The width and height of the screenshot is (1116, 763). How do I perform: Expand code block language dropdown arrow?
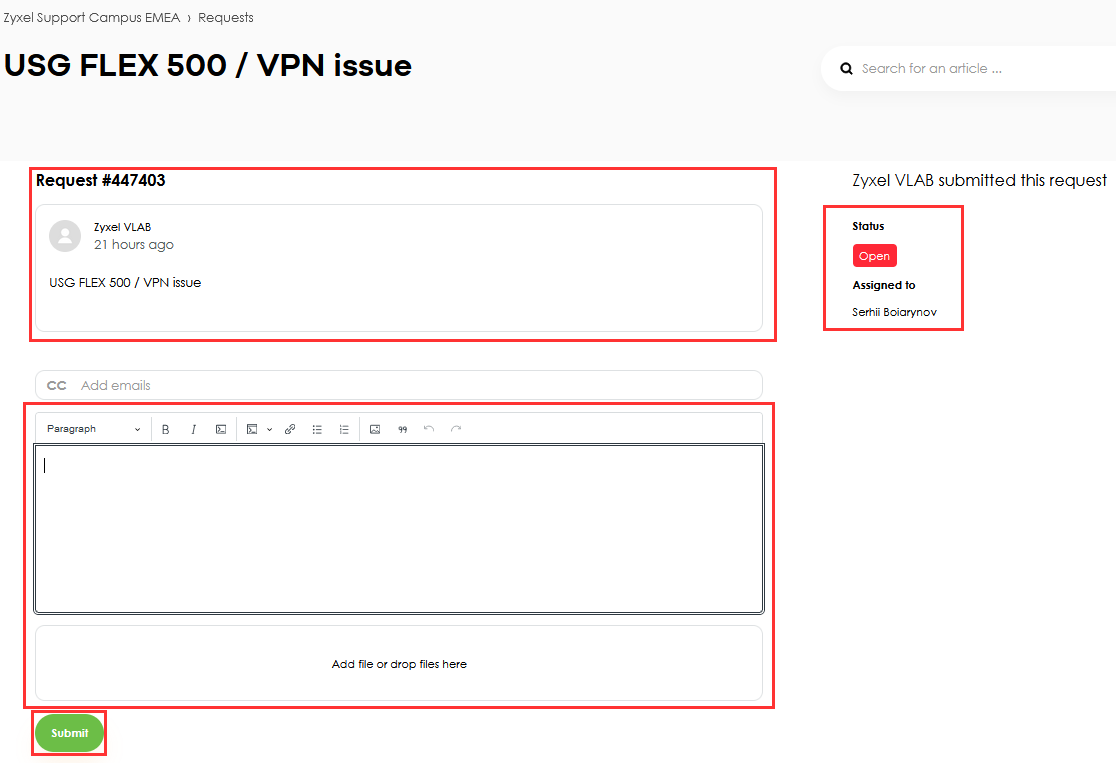pyautogui.click(x=269, y=429)
